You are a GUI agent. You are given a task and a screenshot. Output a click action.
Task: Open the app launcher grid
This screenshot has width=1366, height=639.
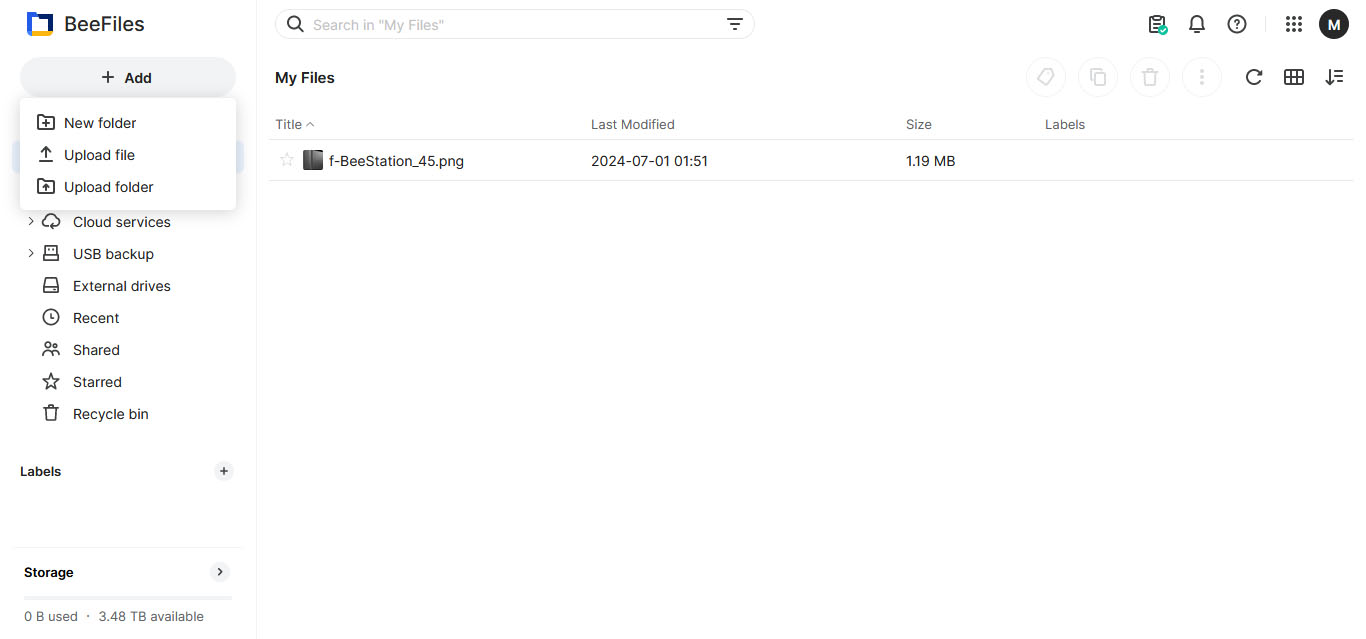point(1293,25)
